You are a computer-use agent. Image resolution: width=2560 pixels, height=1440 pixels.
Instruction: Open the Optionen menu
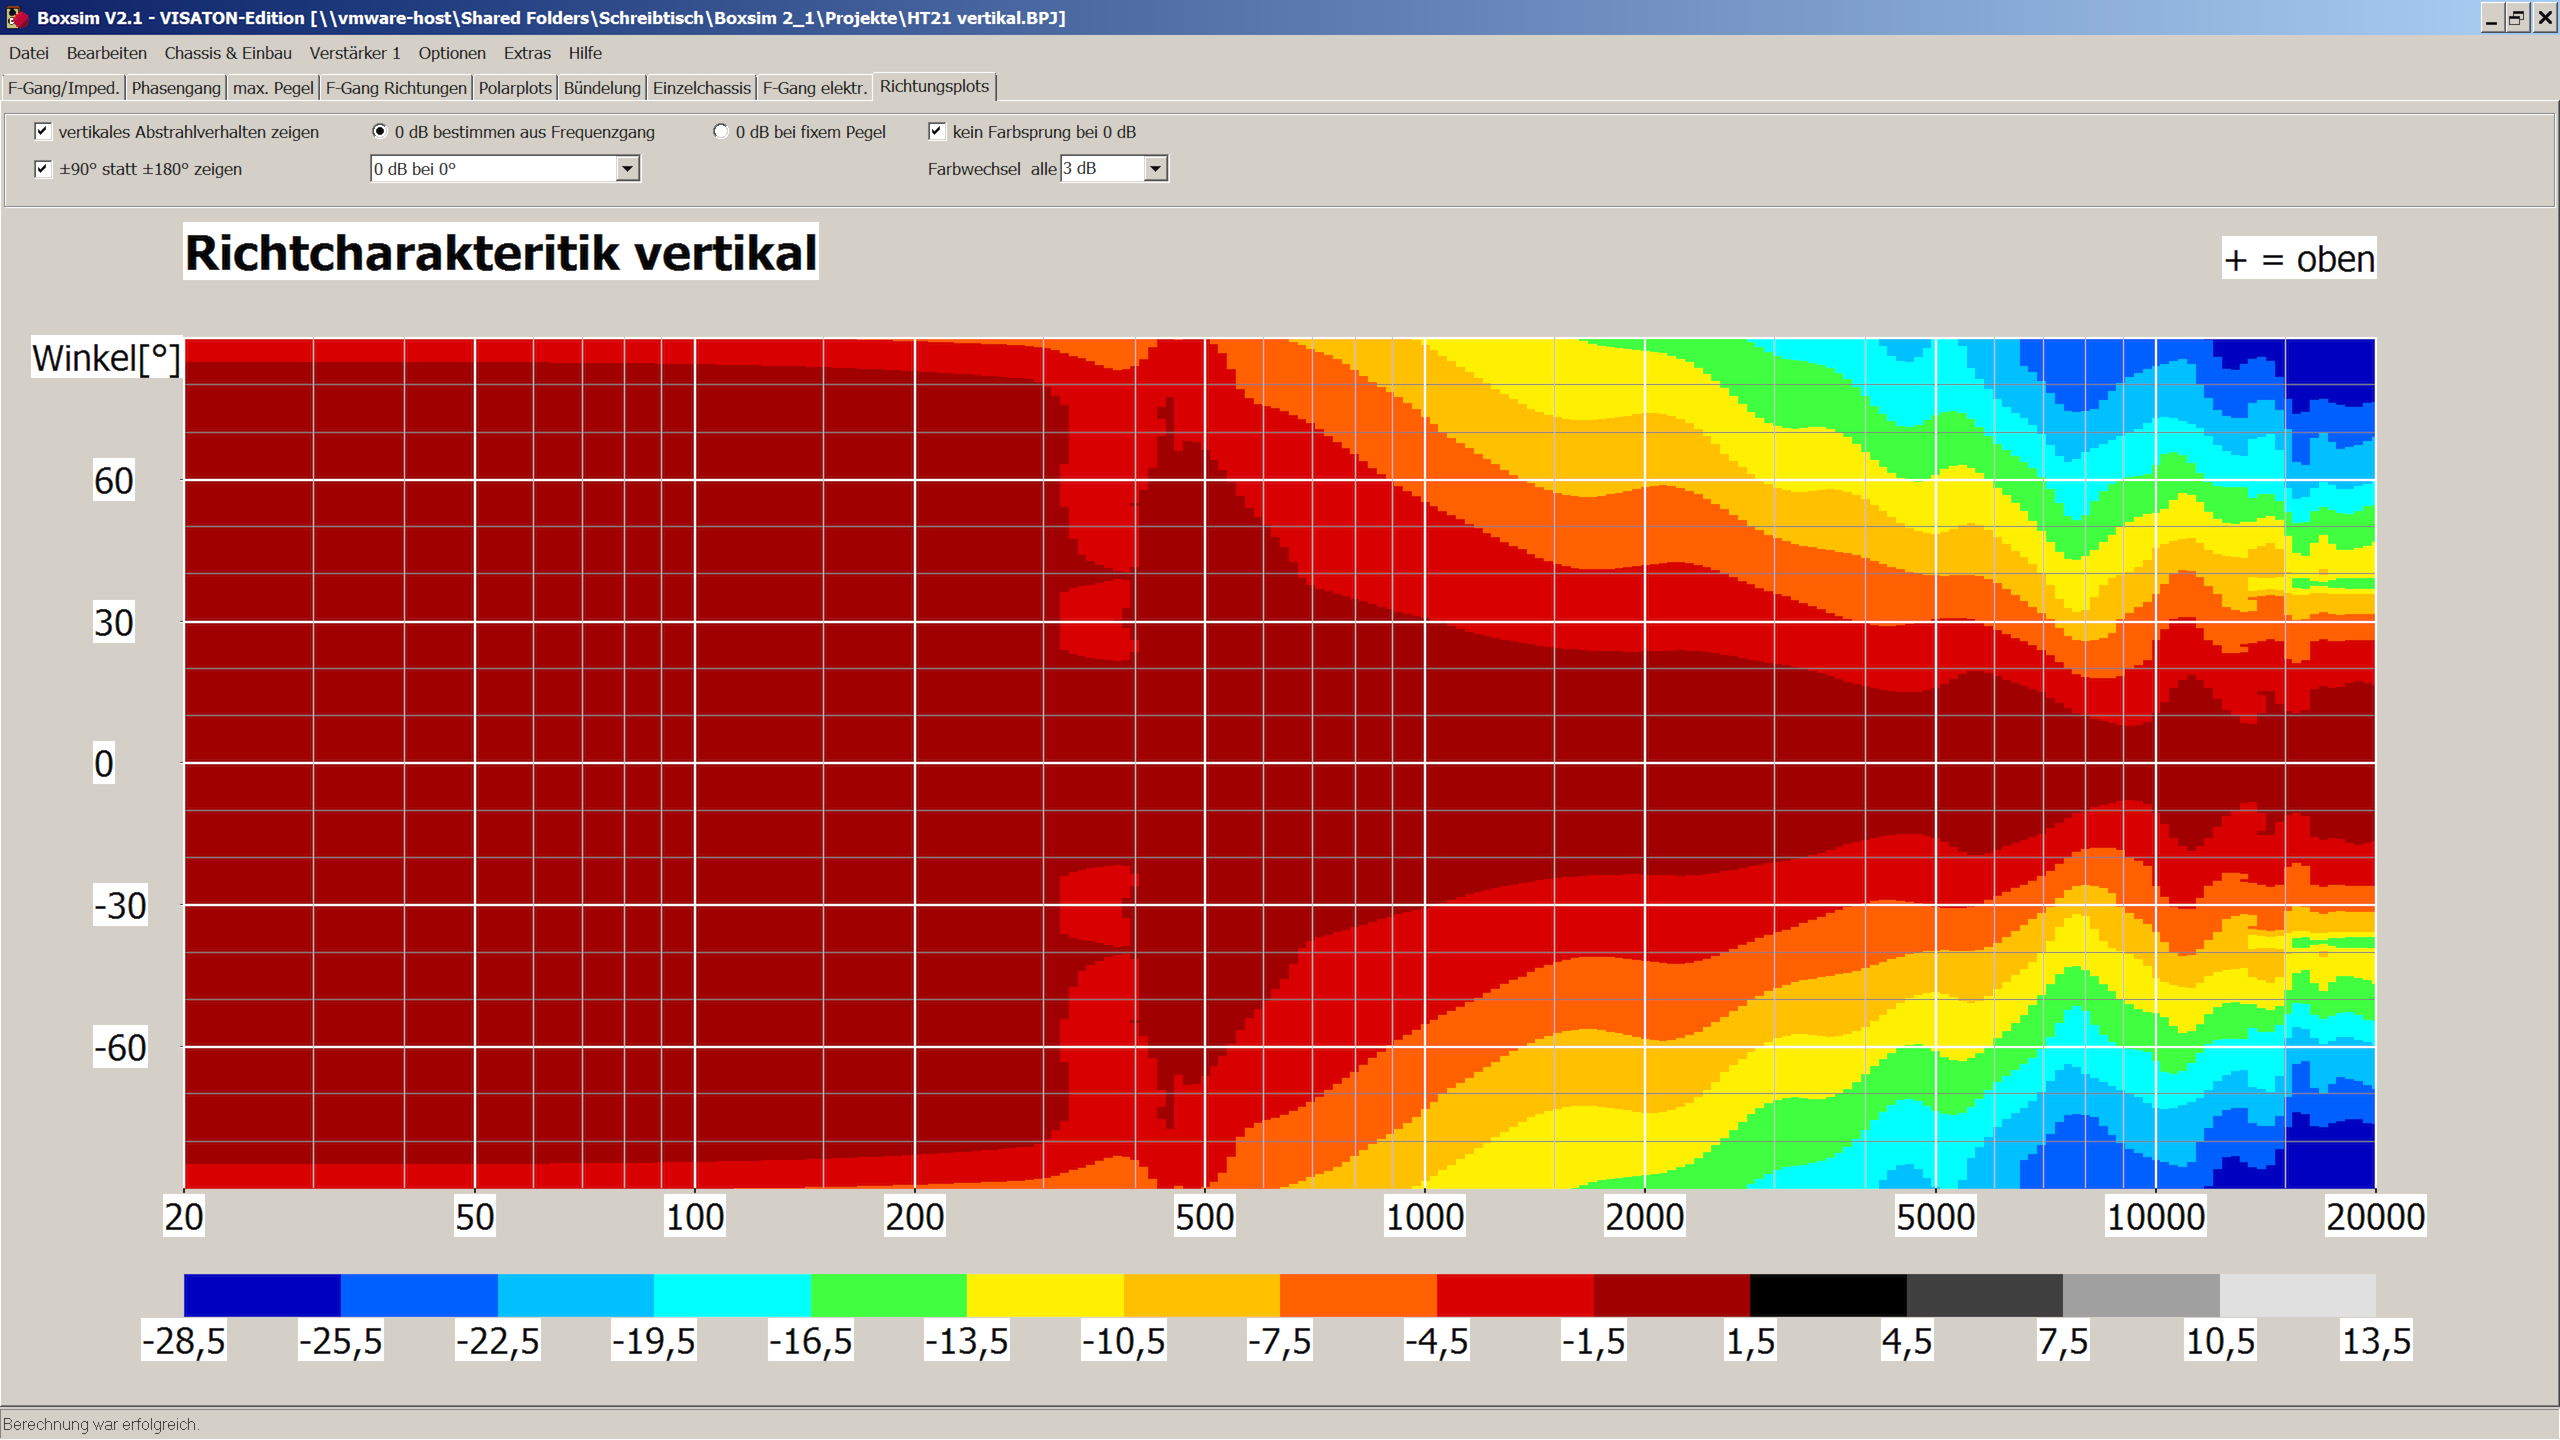coord(452,53)
